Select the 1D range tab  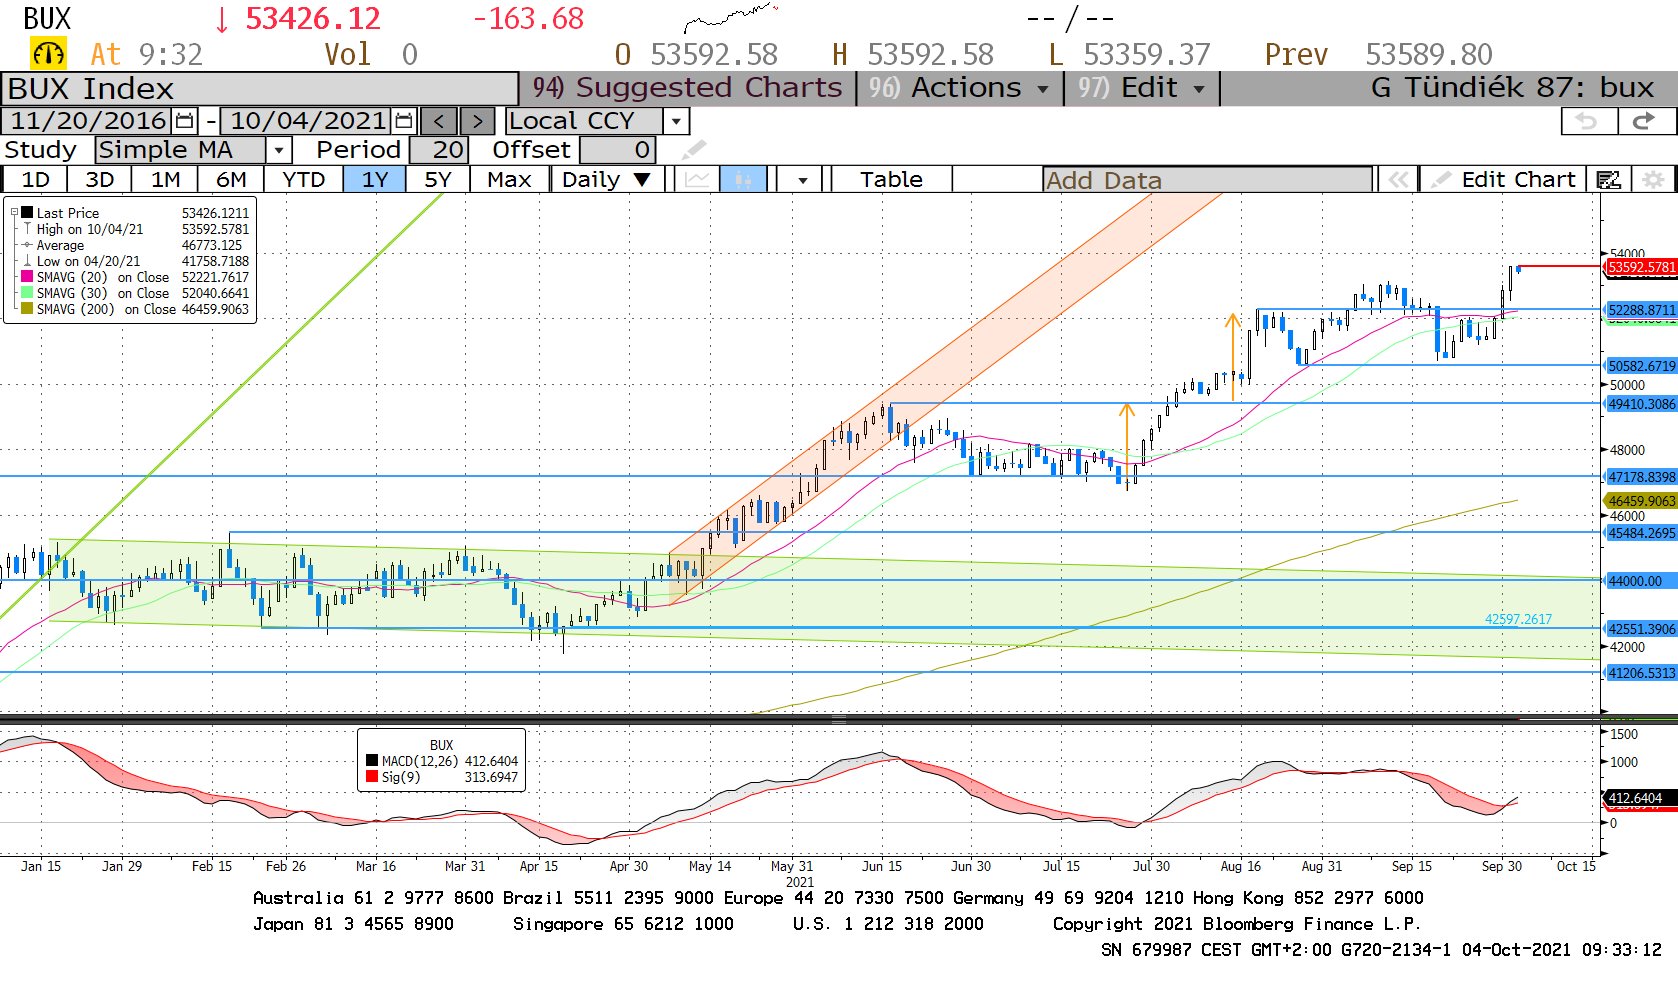click(35, 179)
